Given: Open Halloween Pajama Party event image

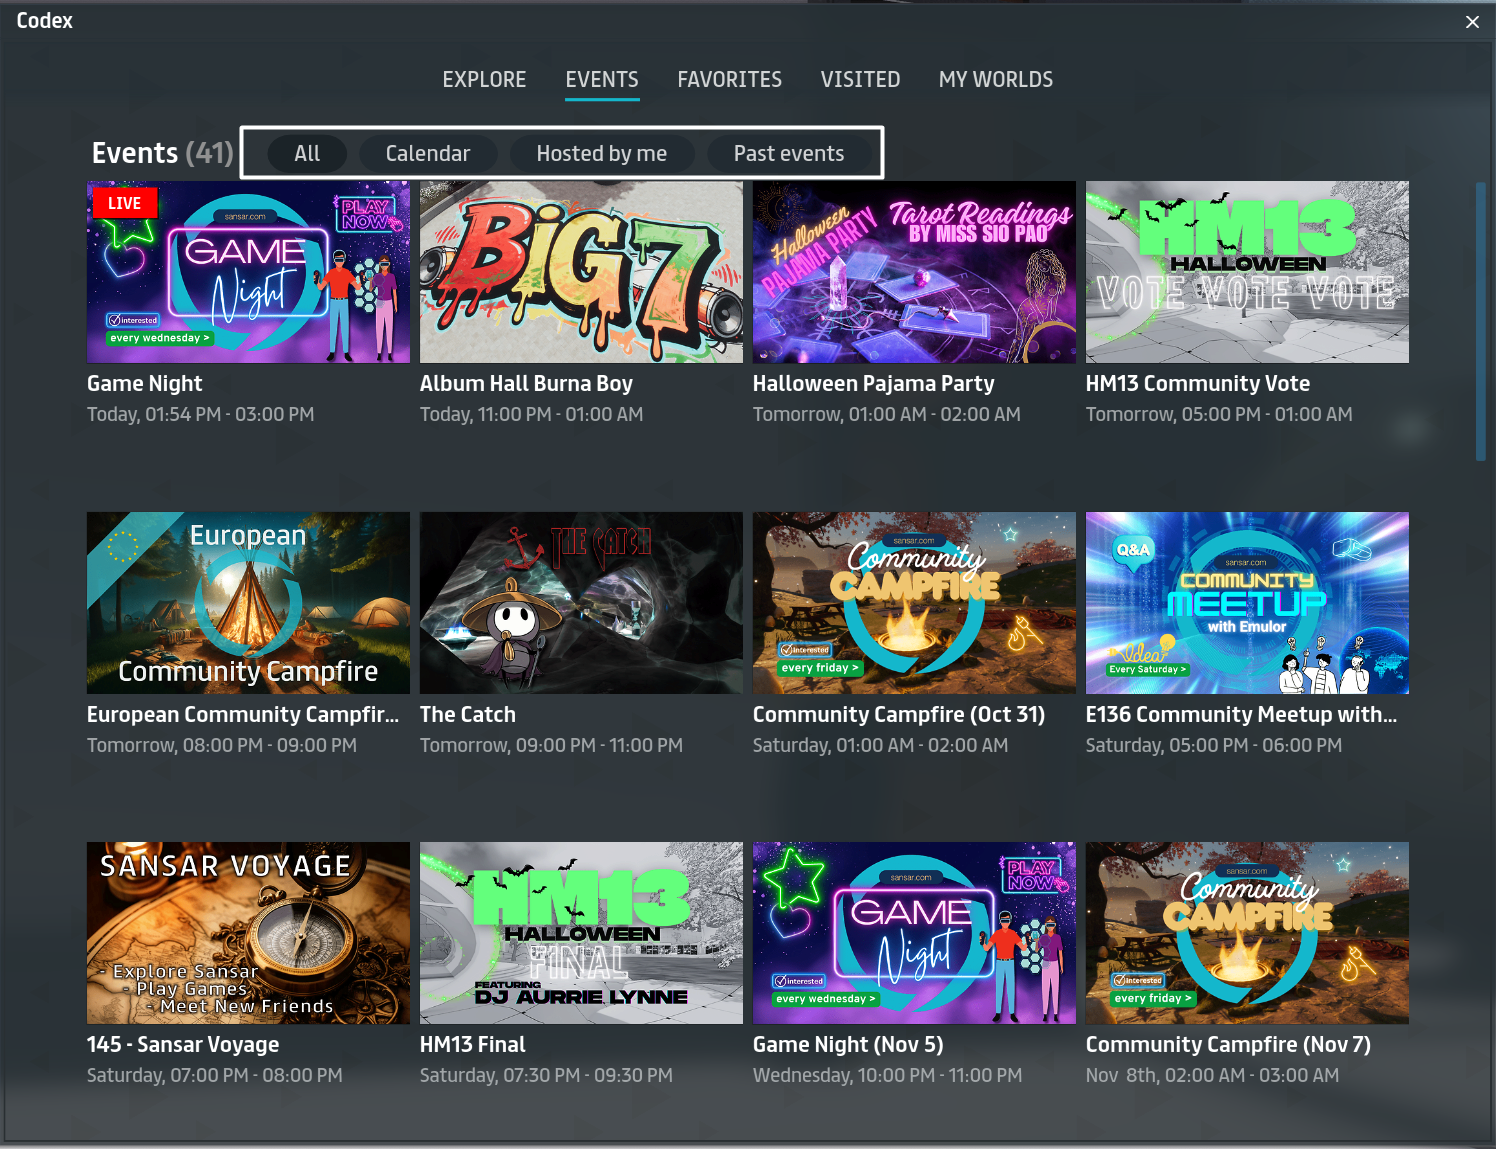Looking at the screenshot, I should coord(914,272).
